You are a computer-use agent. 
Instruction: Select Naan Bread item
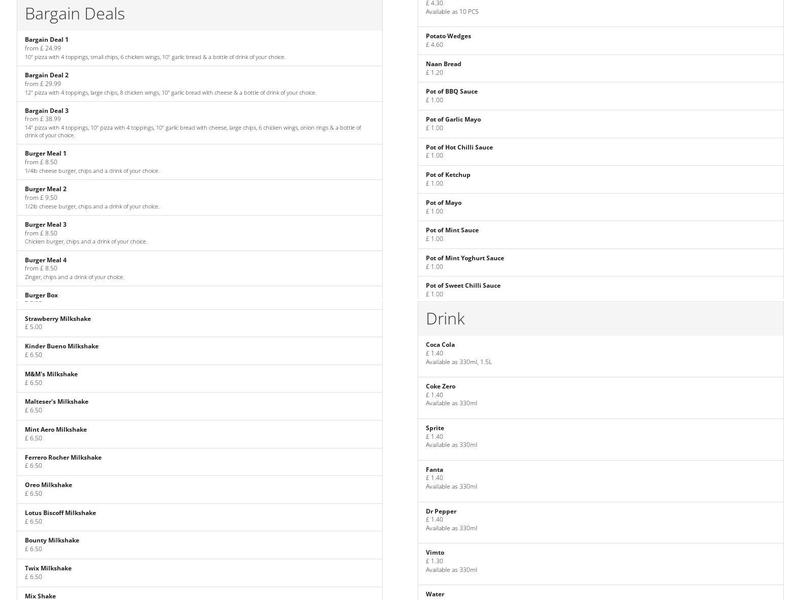click(600, 68)
